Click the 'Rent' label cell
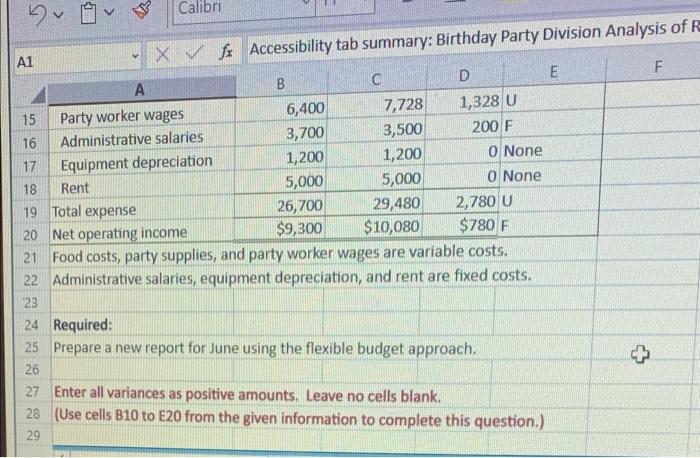 tap(75, 188)
